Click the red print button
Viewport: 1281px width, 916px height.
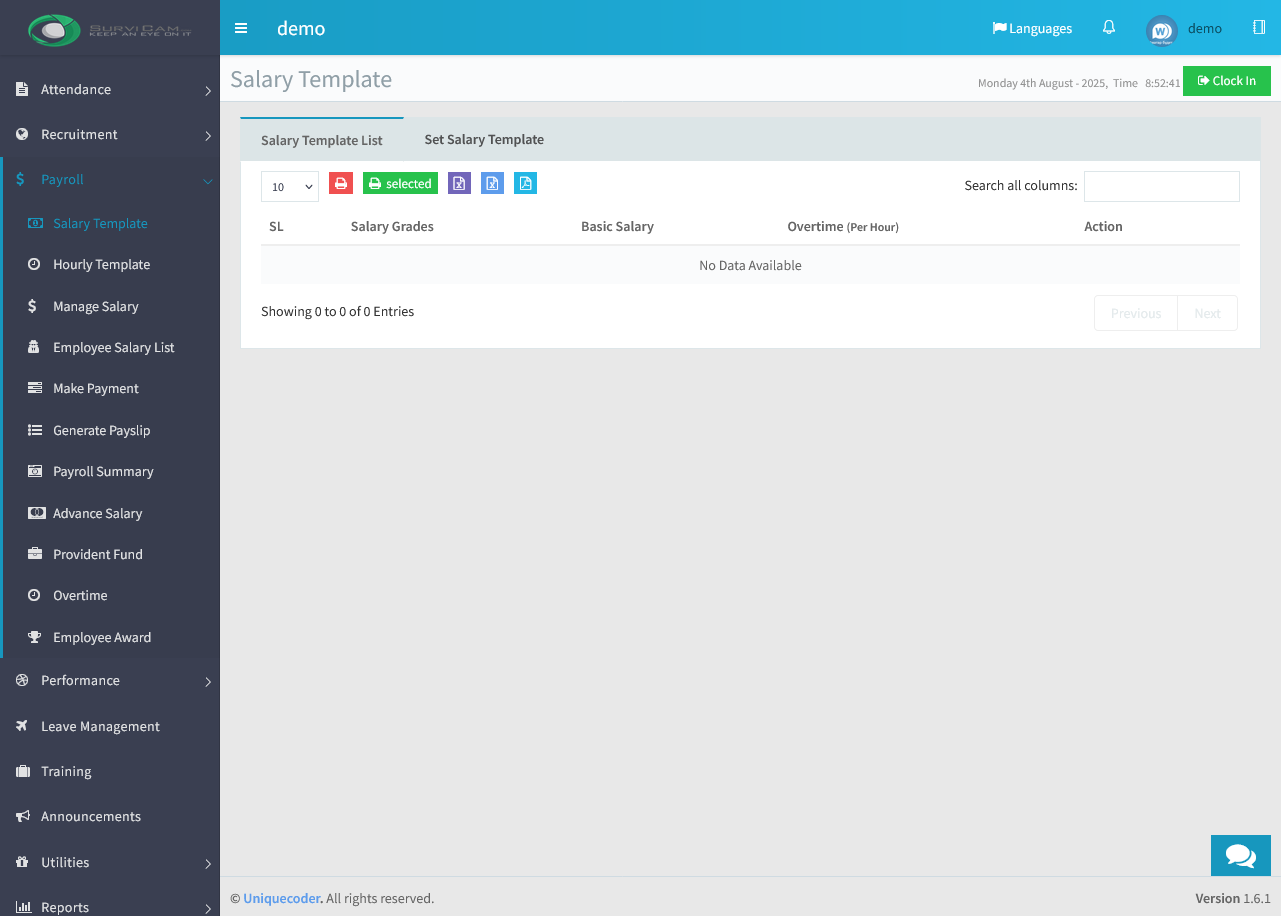coord(341,183)
